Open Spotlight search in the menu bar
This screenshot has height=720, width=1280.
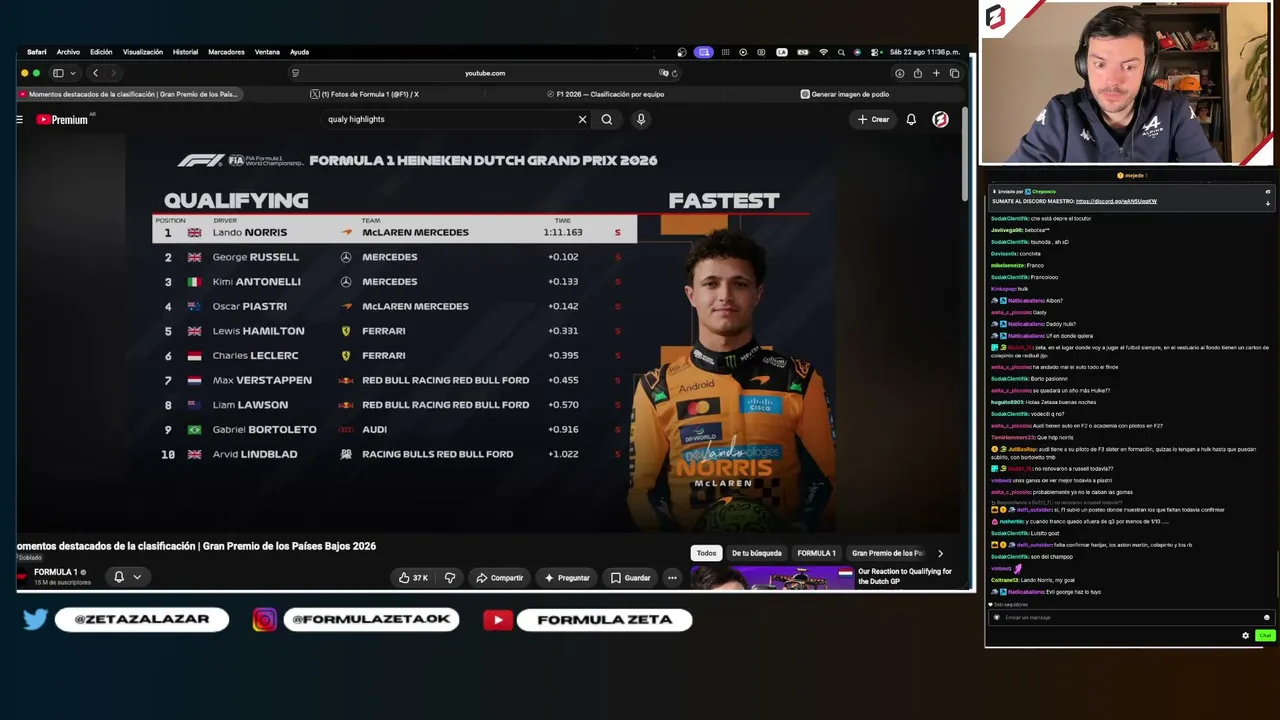841,52
